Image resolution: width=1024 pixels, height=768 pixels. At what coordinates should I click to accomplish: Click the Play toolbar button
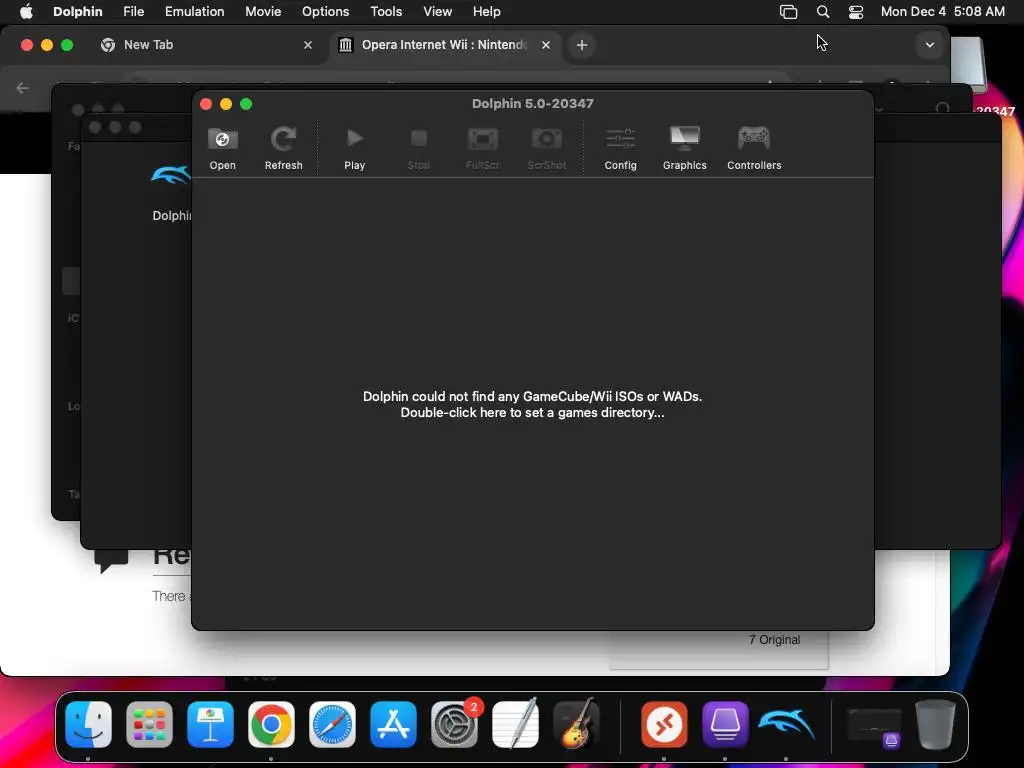[355, 148]
